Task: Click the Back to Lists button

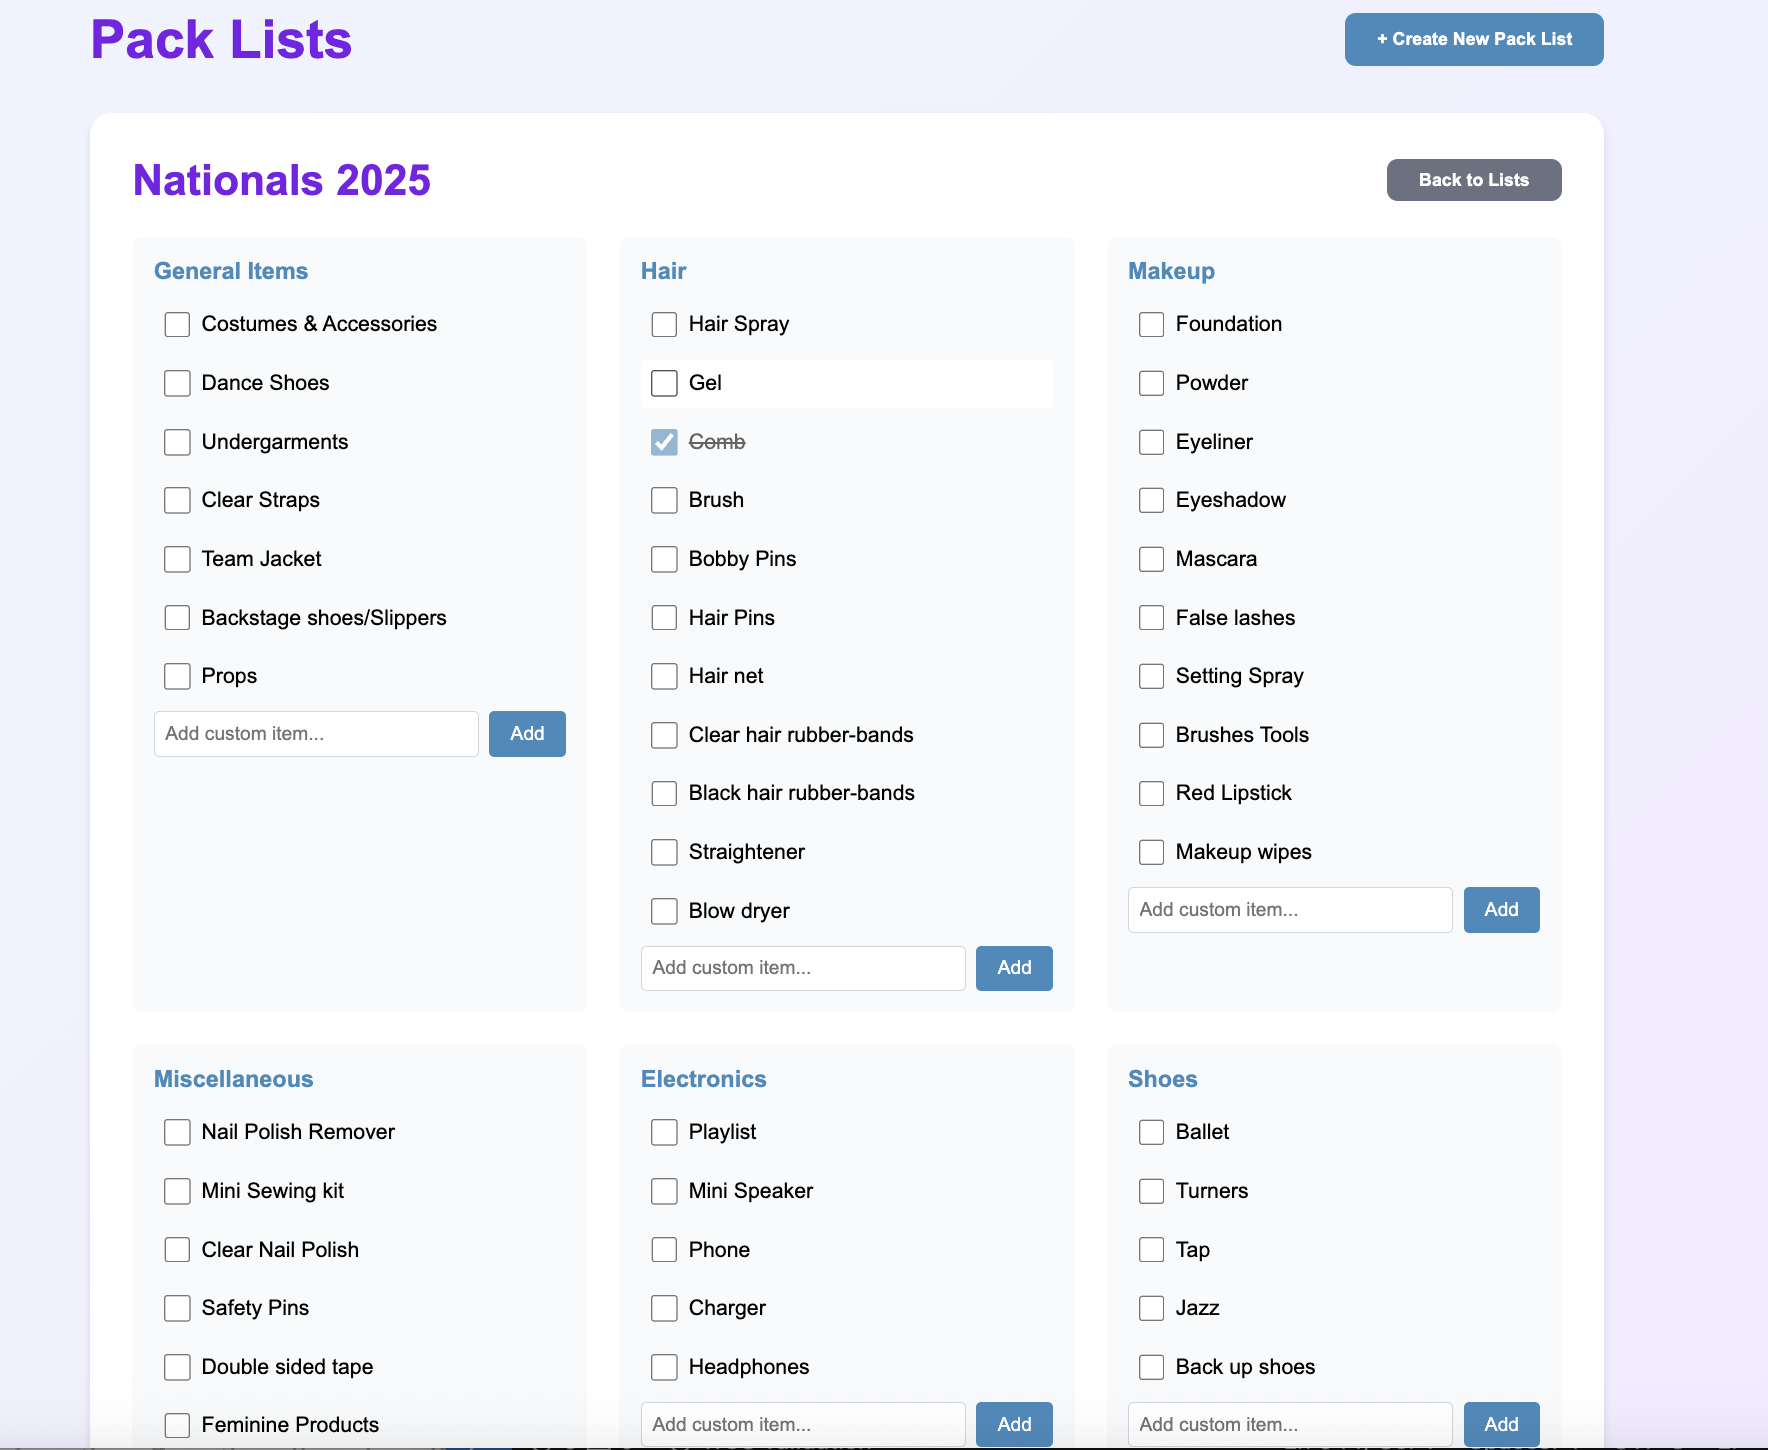Action: (1473, 180)
